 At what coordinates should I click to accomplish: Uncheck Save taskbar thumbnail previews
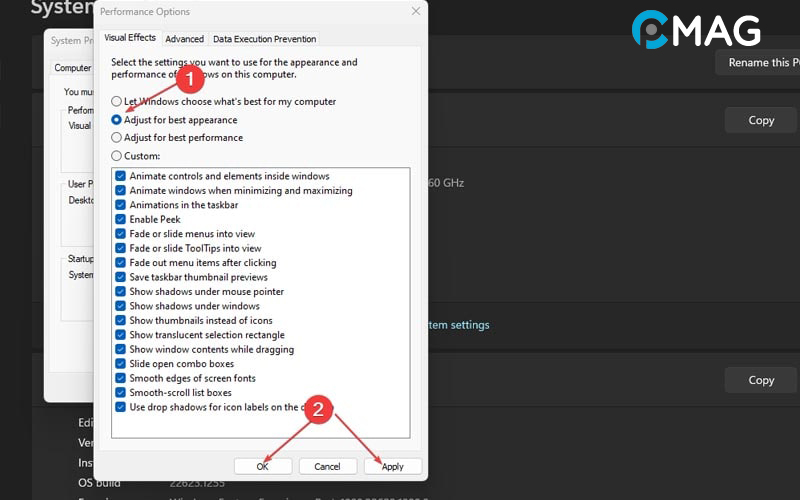click(121, 277)
